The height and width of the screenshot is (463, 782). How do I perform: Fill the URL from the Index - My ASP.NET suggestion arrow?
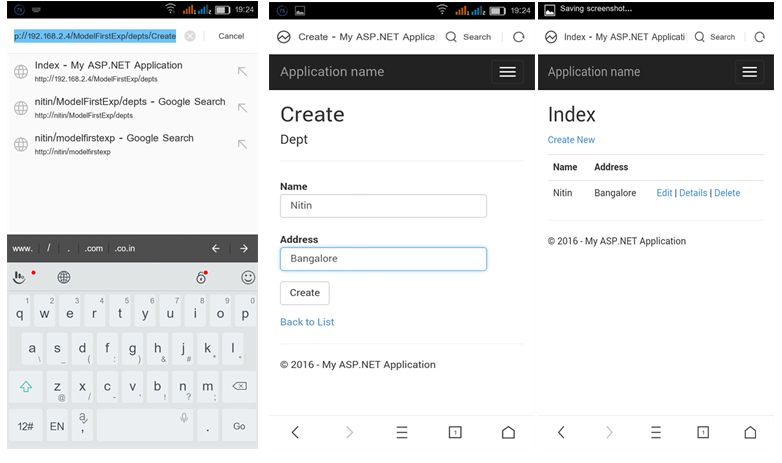[242, 72]
